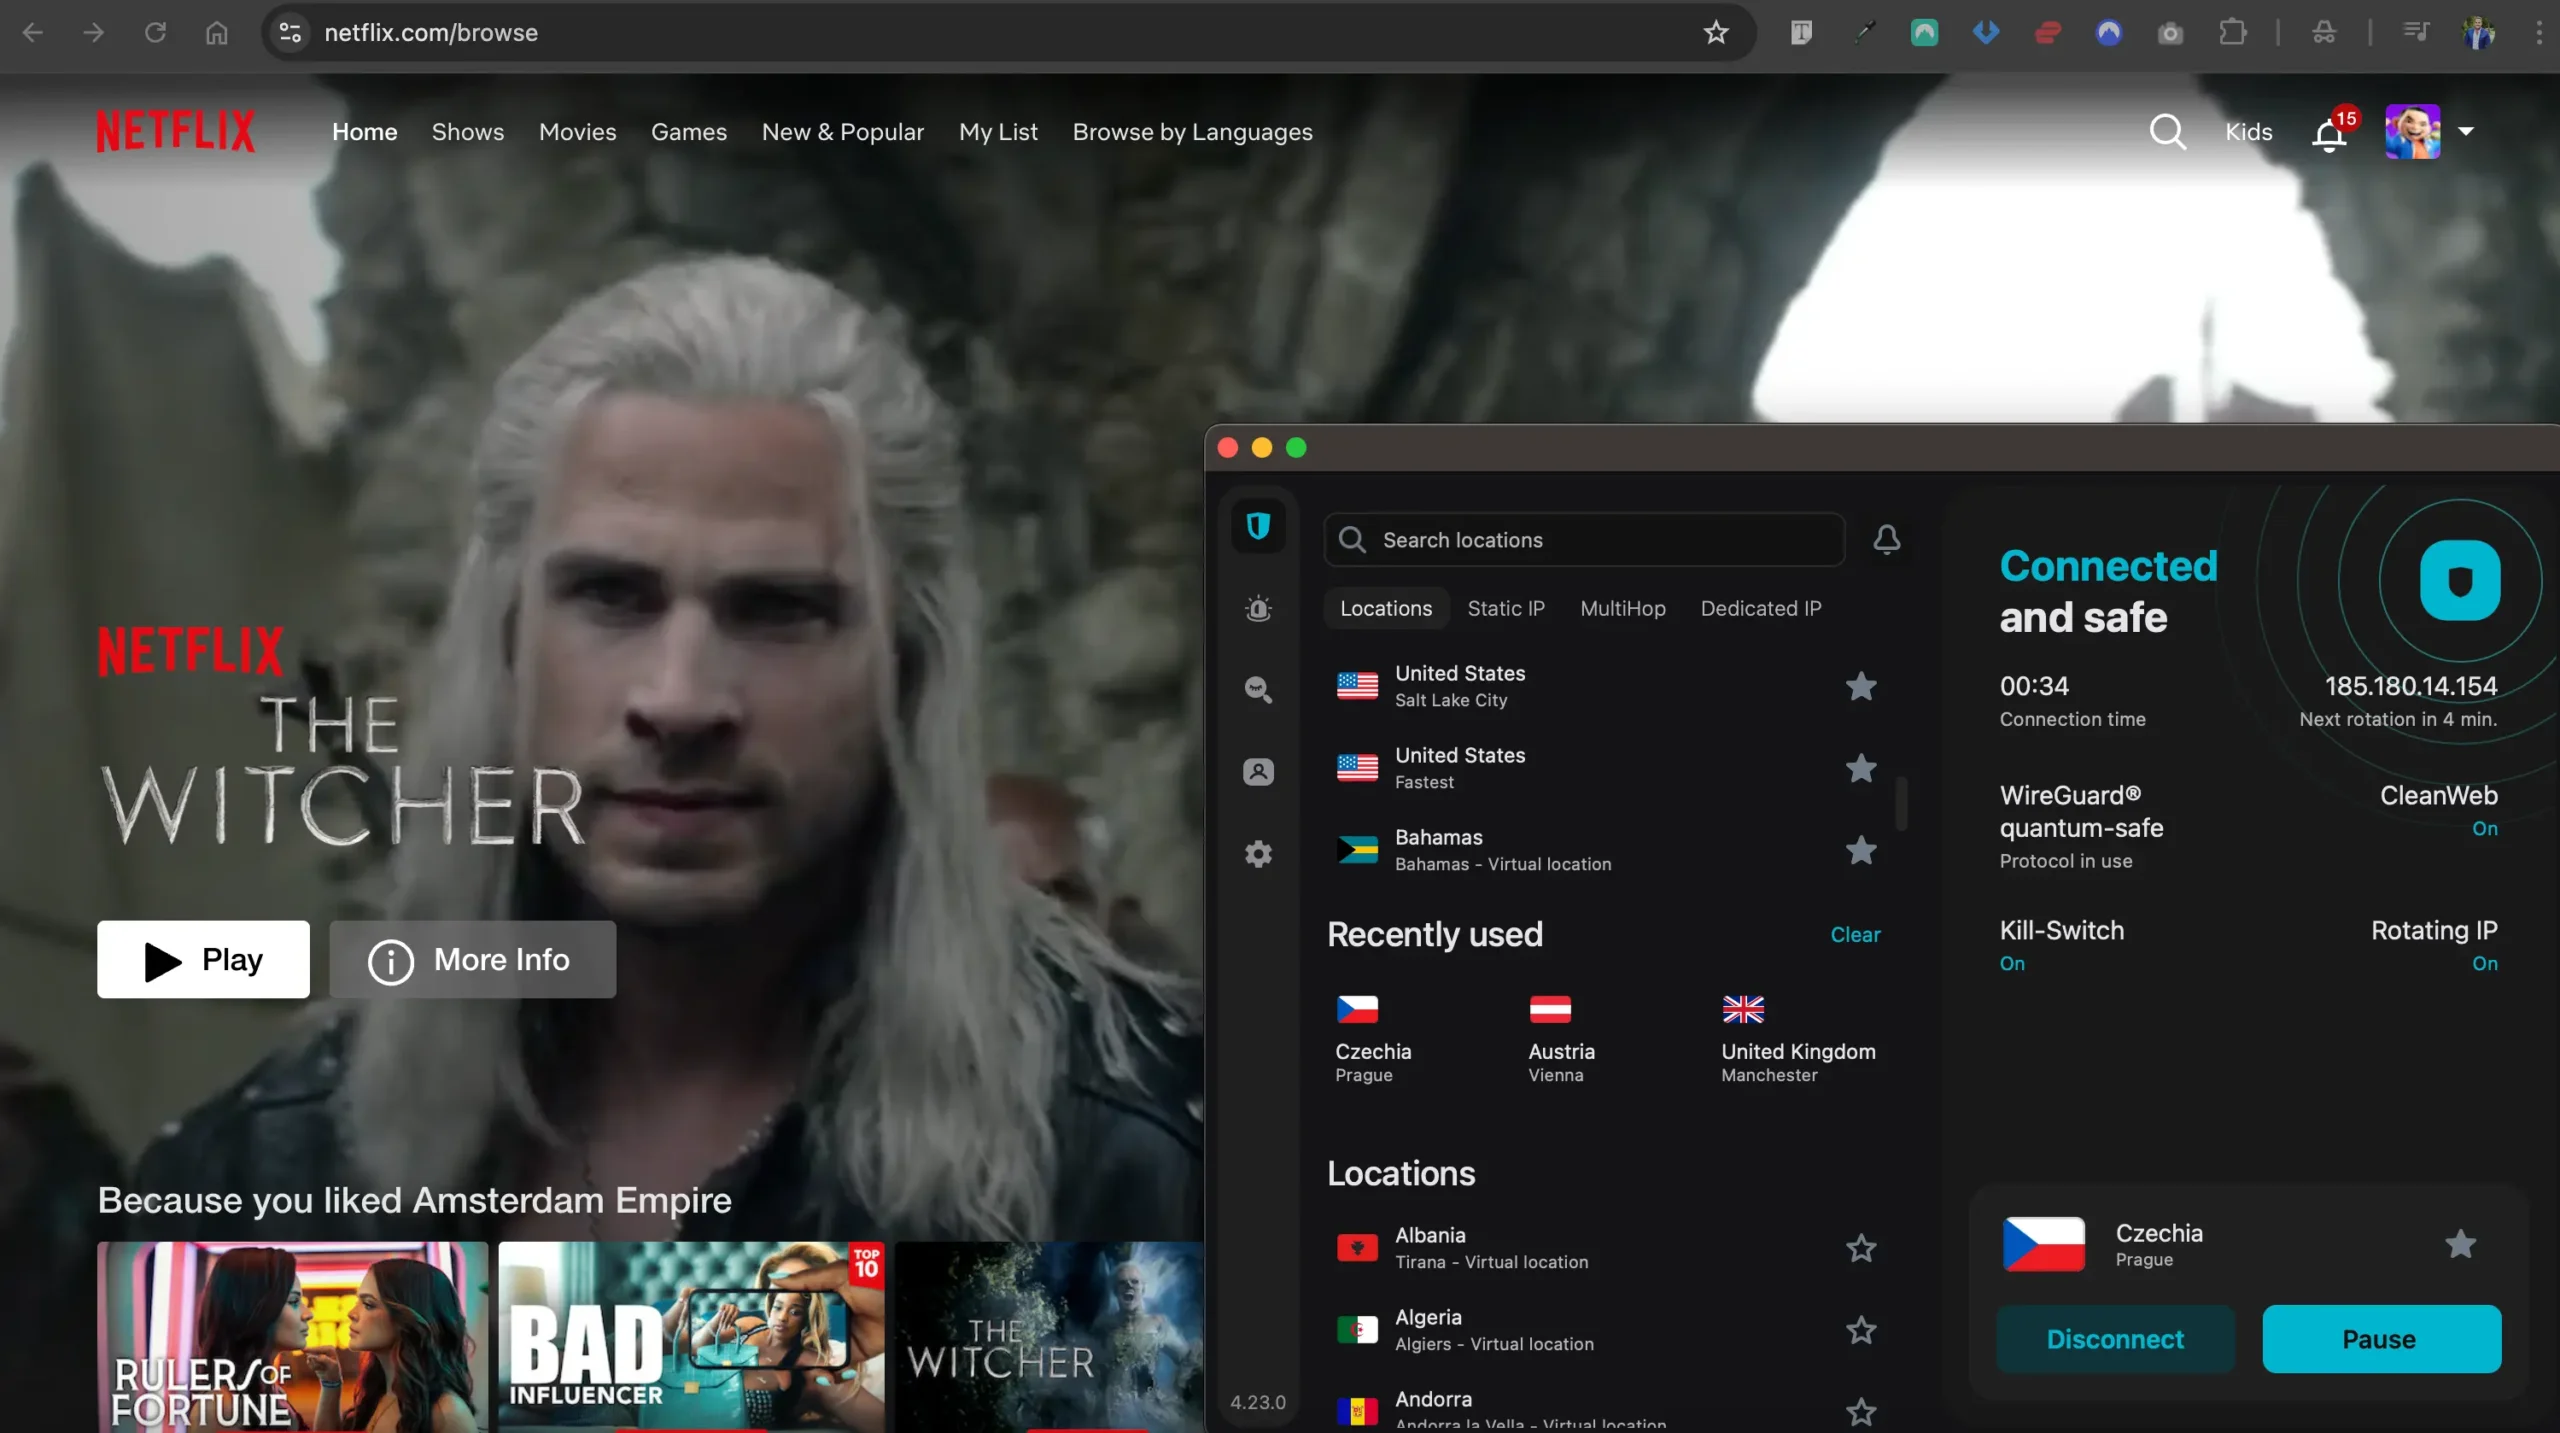Open Surfshark Search from the sidebar
This screenshot has height=1433, width=2560.
click(1259, 690)
